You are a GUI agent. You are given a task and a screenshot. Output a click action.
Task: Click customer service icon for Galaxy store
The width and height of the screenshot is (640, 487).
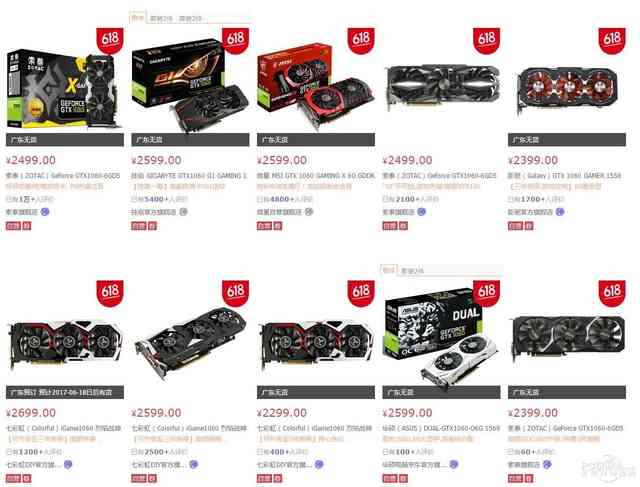[x=560, y=212]
